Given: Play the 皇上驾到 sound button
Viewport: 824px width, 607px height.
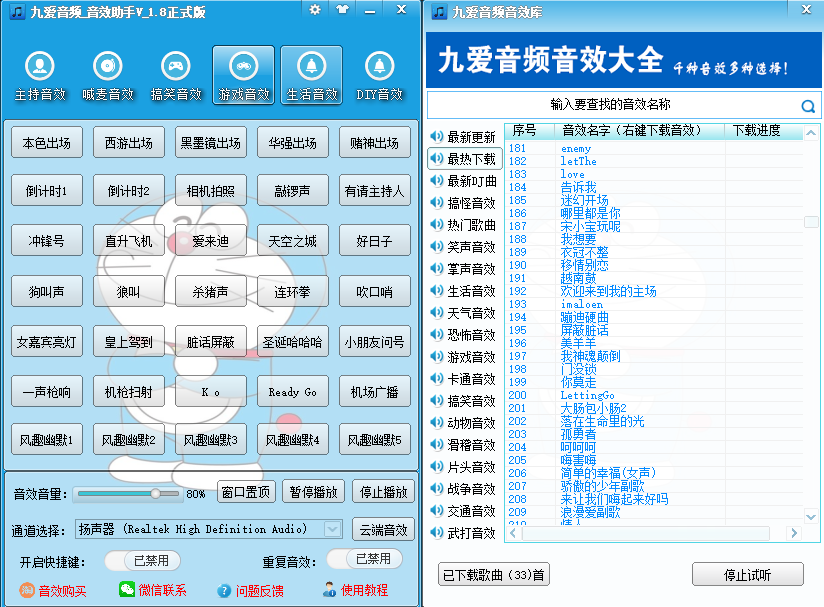Looking at the screenshot, I should (129, 342).
